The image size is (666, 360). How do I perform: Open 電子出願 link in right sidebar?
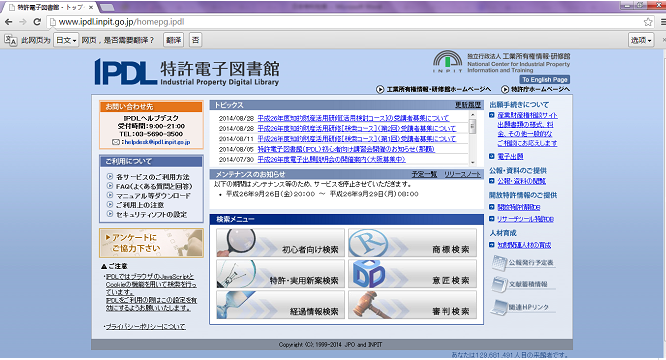click(511, 156)
